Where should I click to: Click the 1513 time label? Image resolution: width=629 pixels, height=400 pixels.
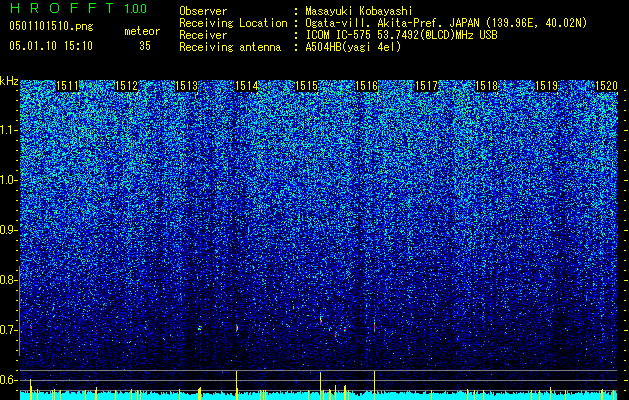(187, 86)
